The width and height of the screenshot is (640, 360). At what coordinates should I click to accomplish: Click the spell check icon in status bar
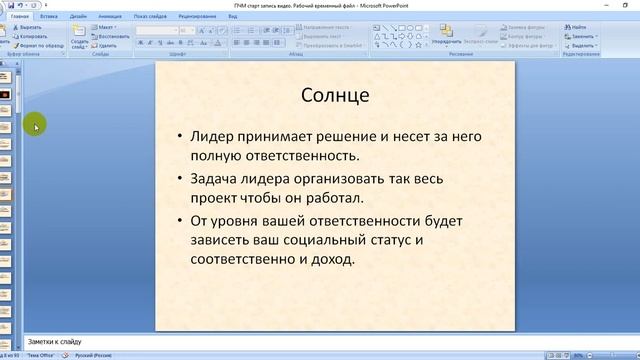click(x=65, y=356)
